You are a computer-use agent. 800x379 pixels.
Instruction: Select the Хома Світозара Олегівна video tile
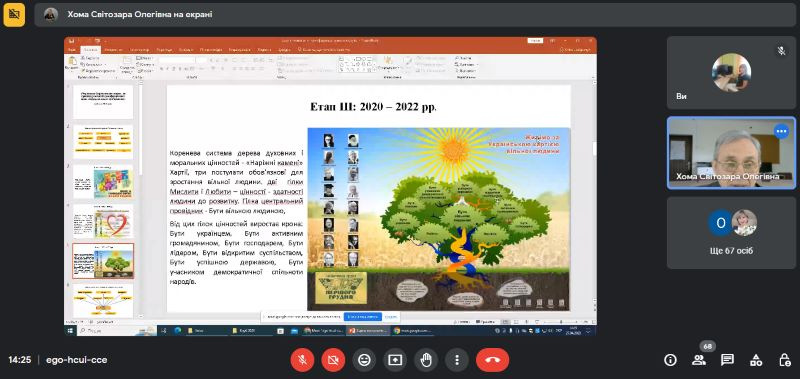click(x=731, y=153)
